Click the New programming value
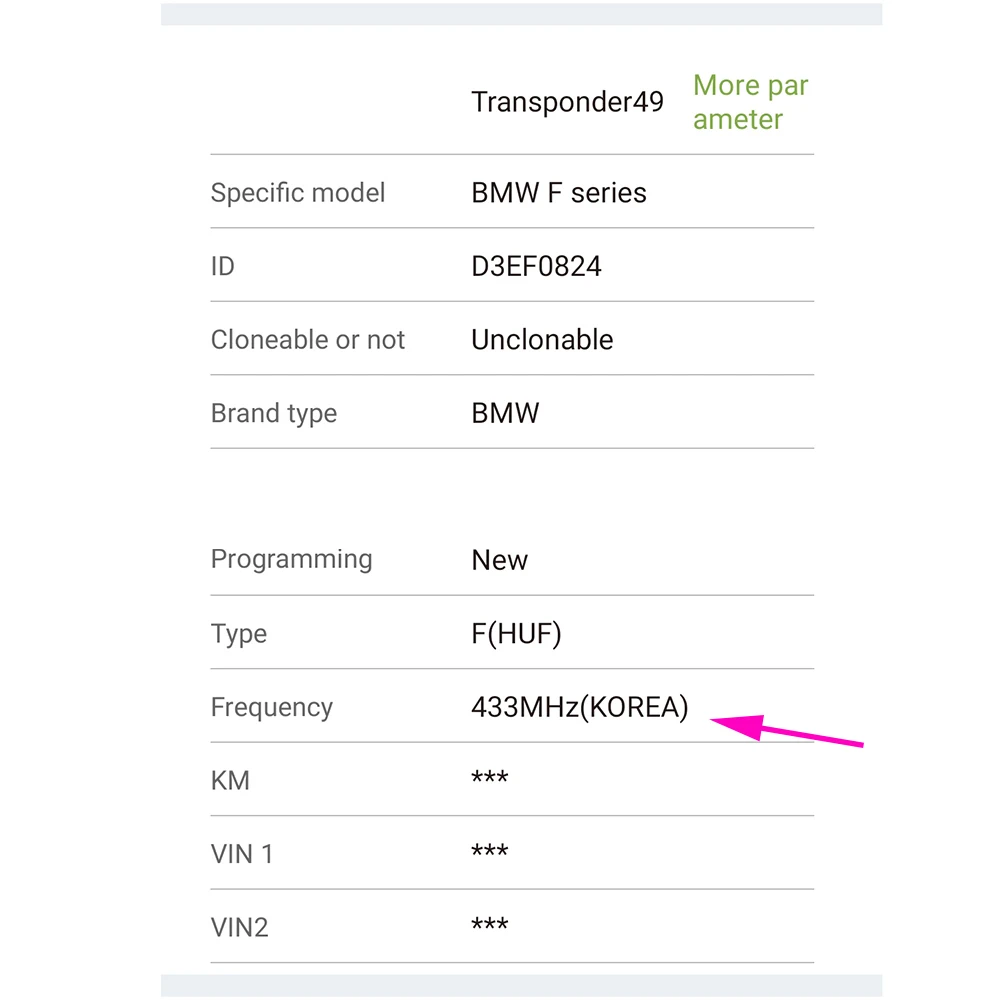Screen dimensions: 1000x1000 pyautogui.click(x=500, y=560)
